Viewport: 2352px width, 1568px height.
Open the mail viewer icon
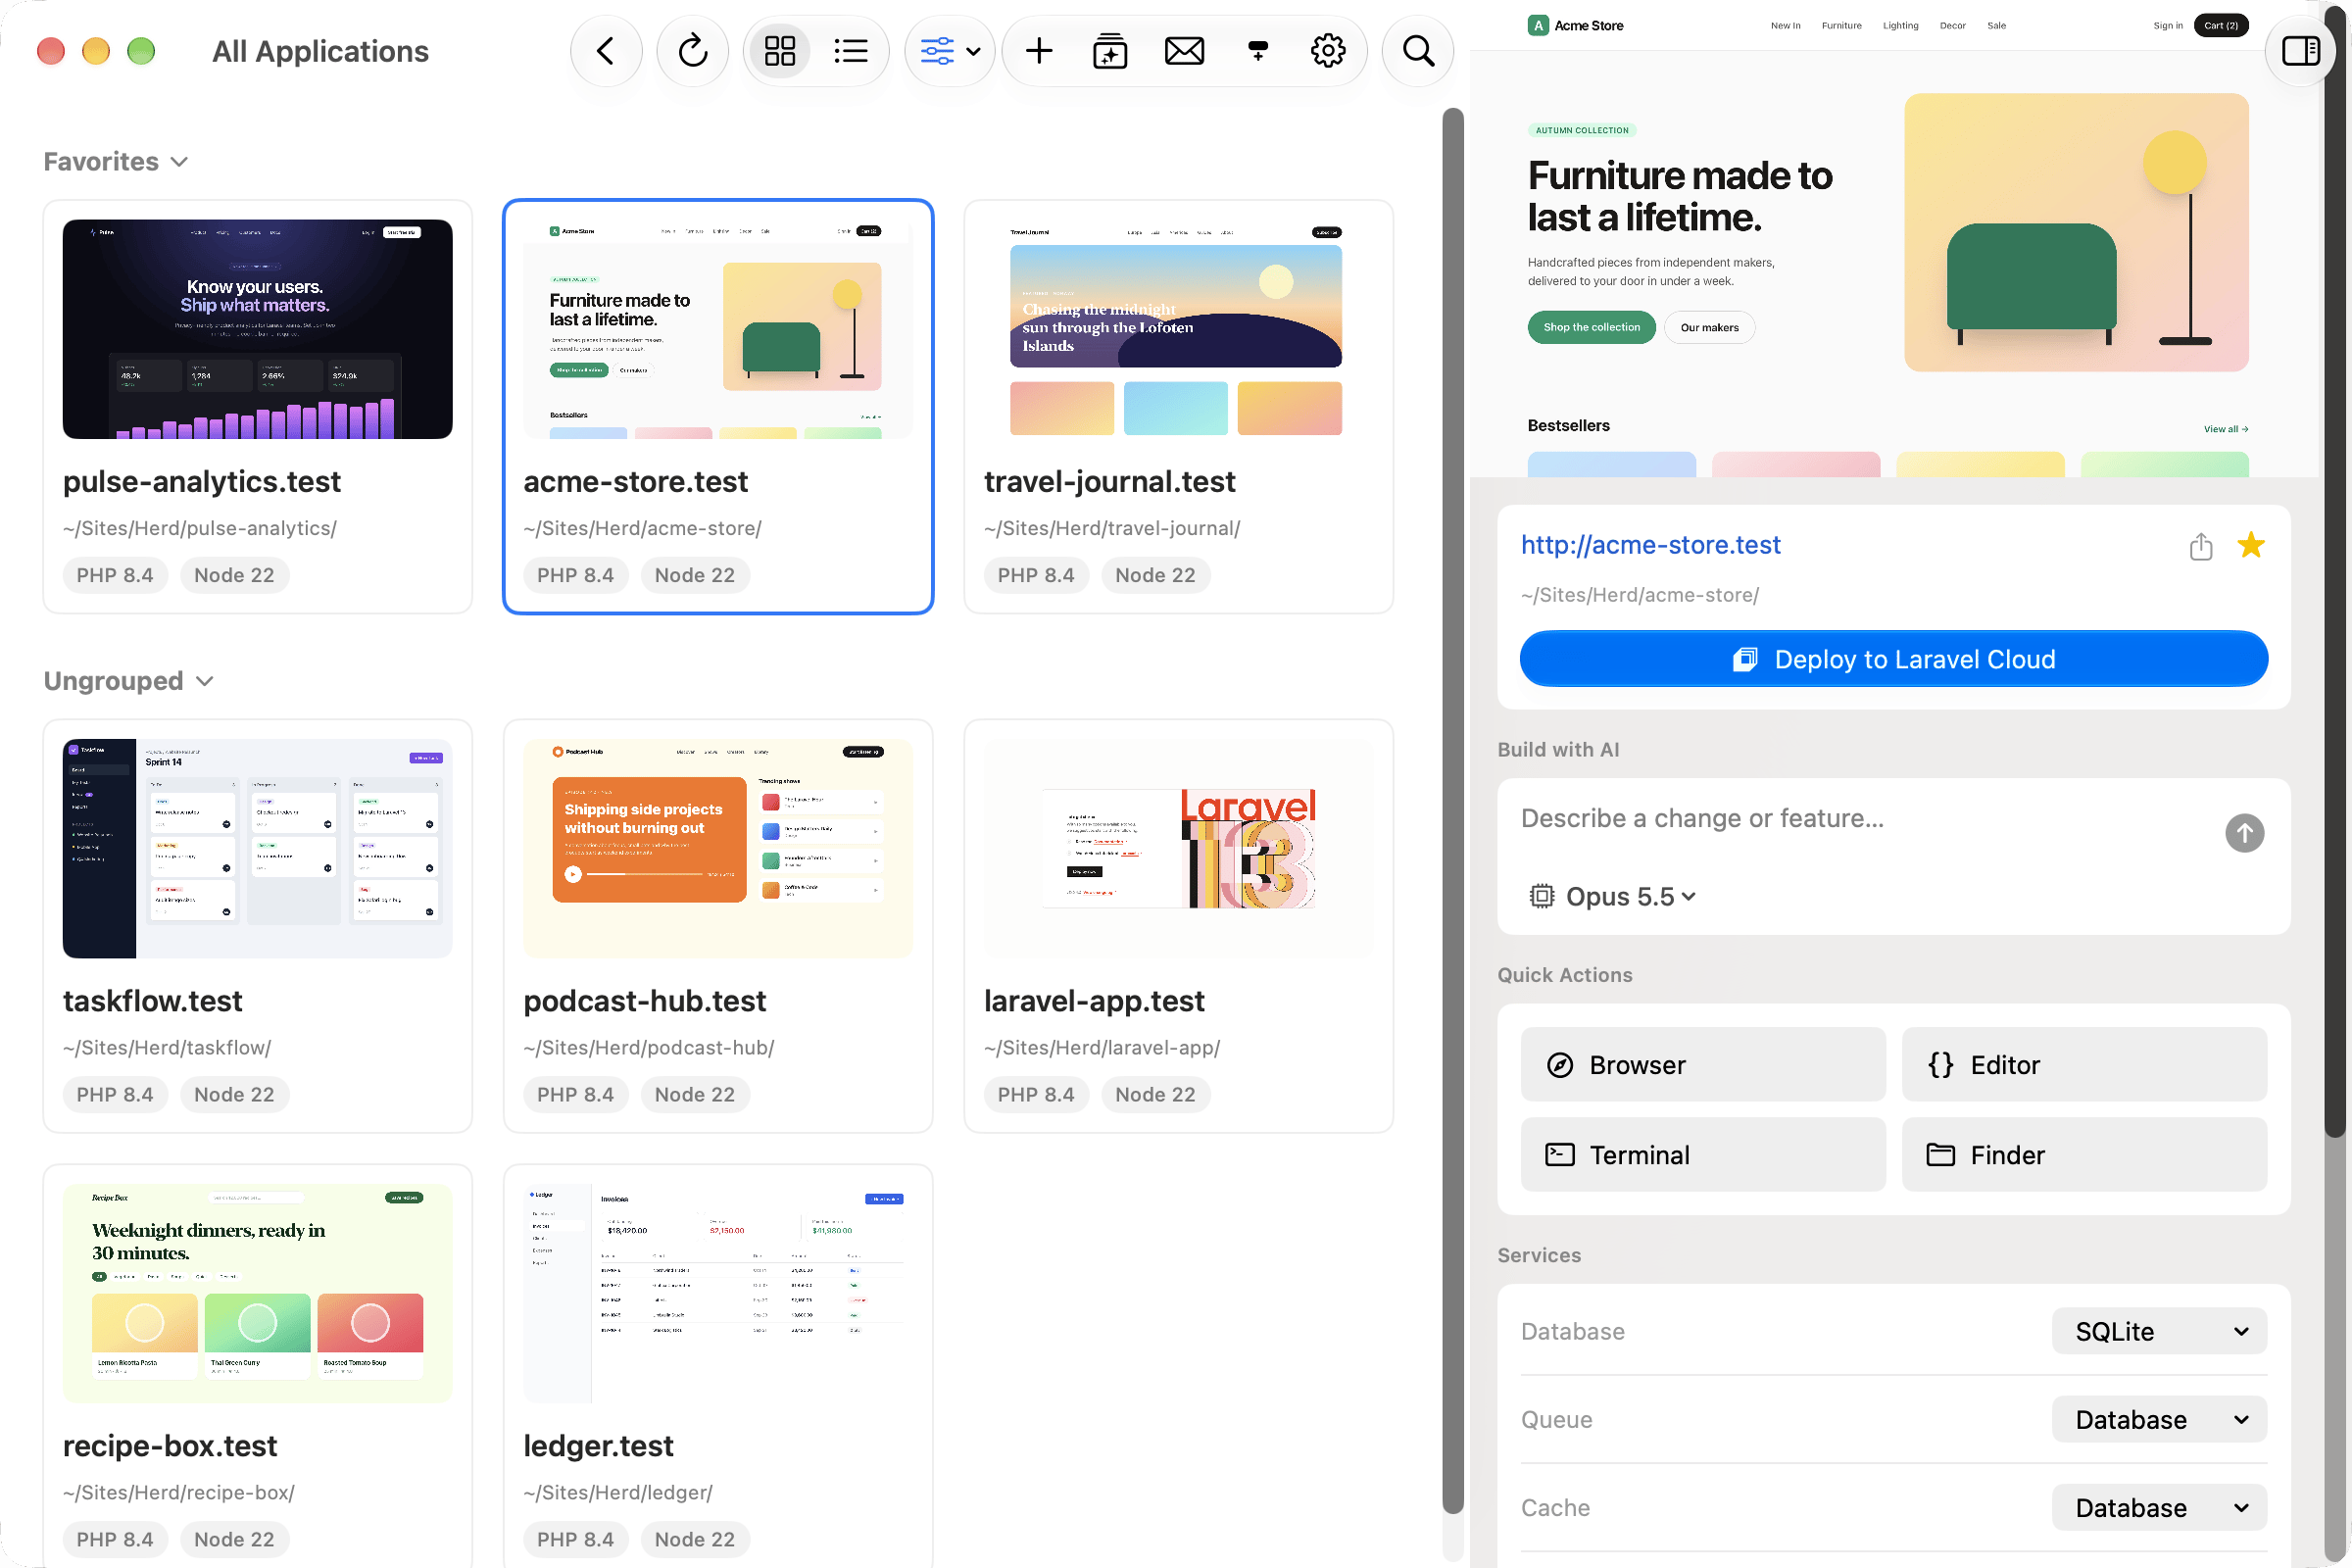click(x=1184, y=51)
